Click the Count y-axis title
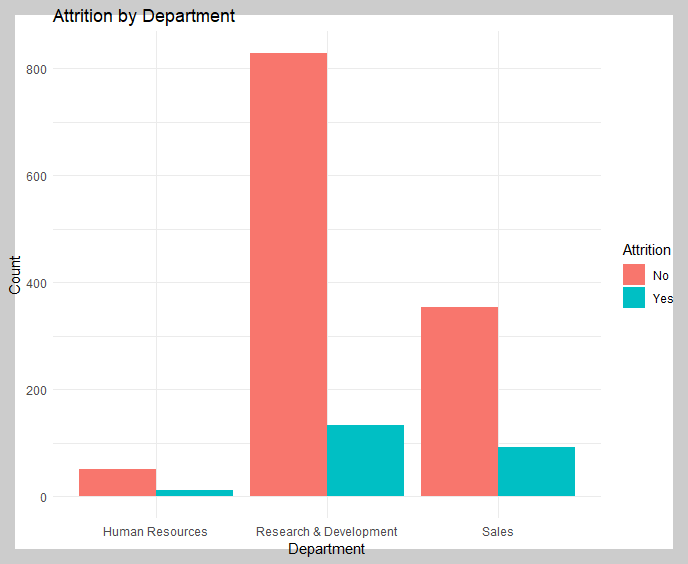 14,275
